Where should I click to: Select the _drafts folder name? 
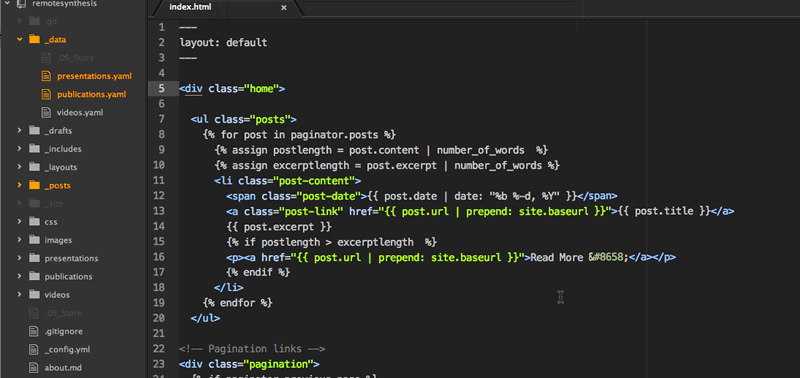coord(58,131)
